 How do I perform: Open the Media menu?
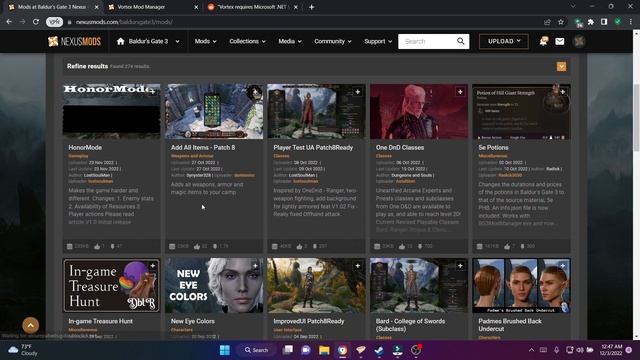point(290,41)
